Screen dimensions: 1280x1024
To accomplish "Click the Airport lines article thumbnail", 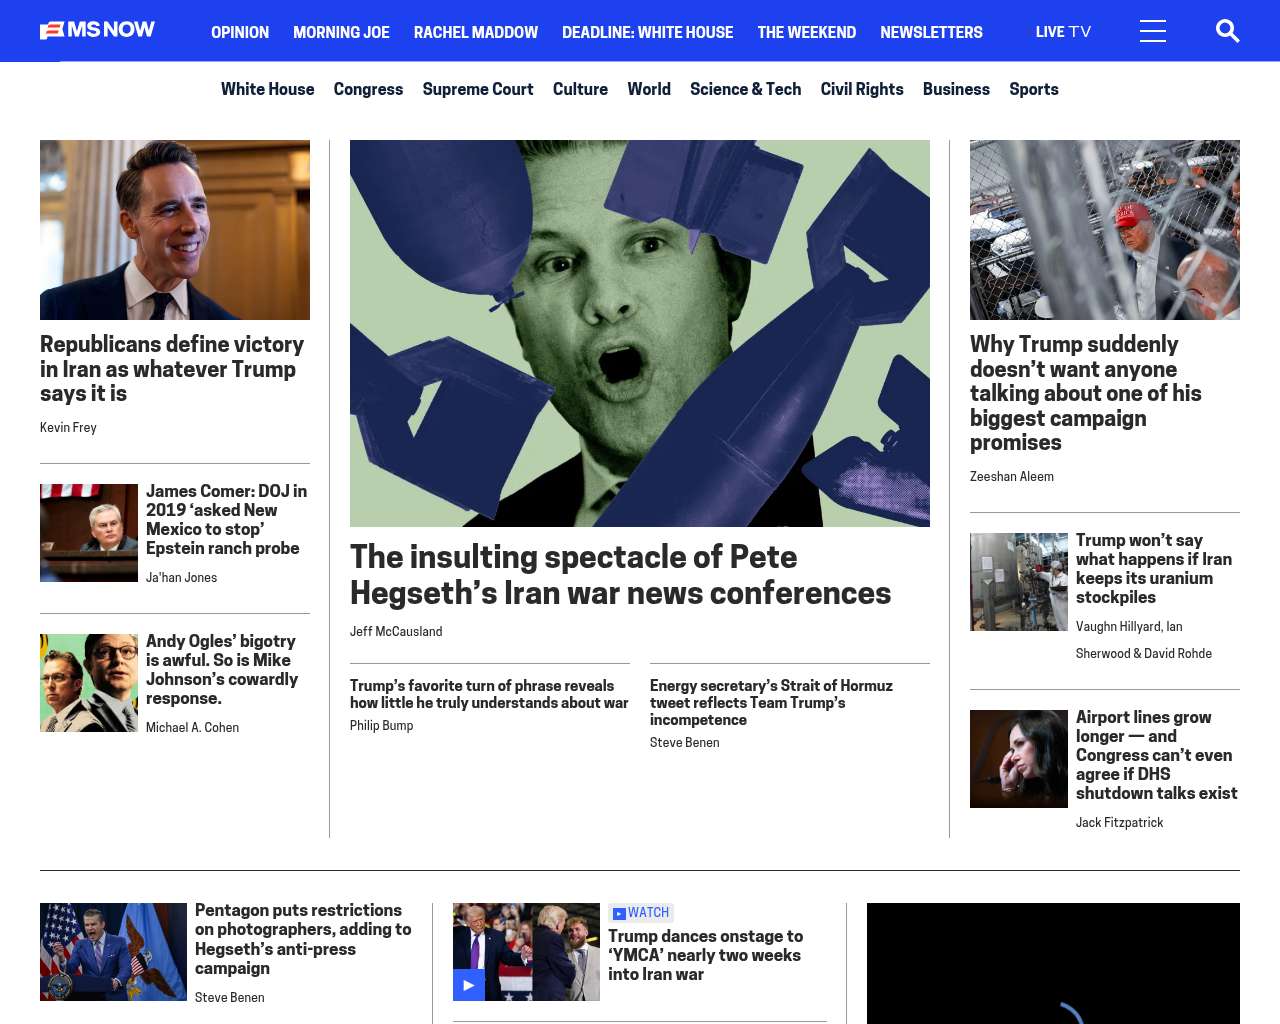I will [x=1018, y=759].
